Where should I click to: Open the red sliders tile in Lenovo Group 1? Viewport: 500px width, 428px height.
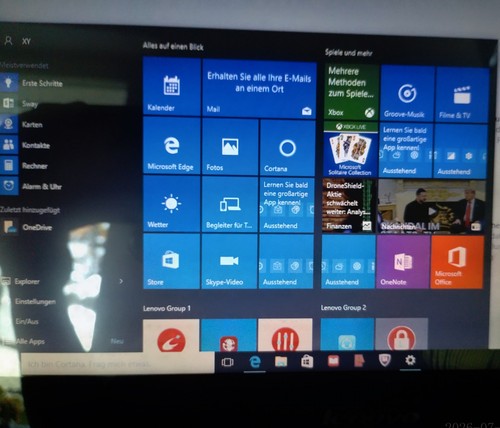(285, 335)
